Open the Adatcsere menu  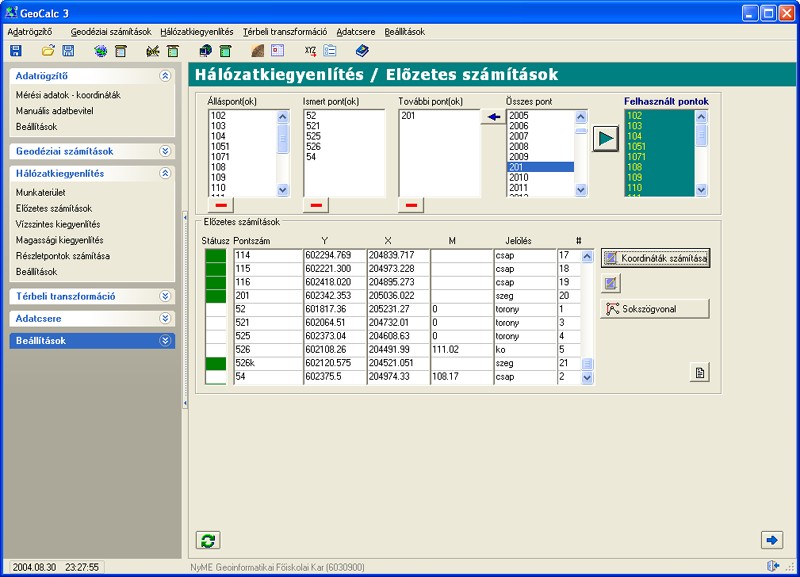(356, 32)
